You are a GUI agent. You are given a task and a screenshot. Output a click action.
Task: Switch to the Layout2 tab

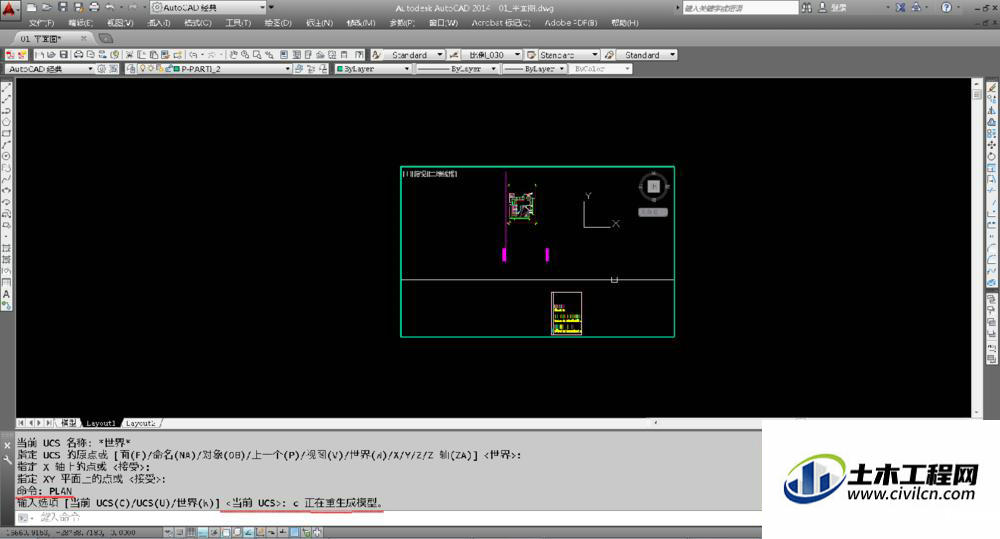[x=140, y=423]
